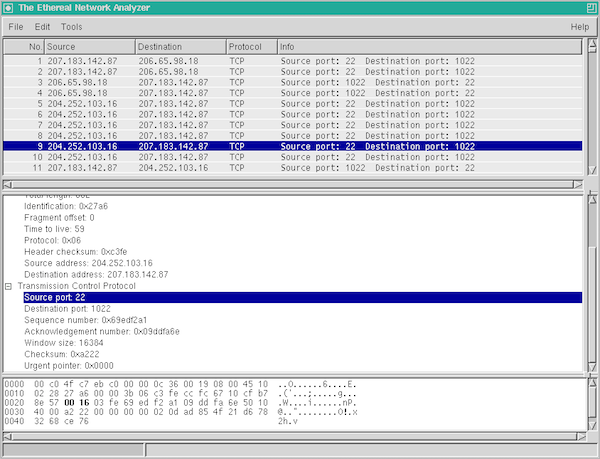Viewport: 600px width, 459px height.
Task: Click the protocol tree scrollbar down arrow
Action: pos(592,367)
